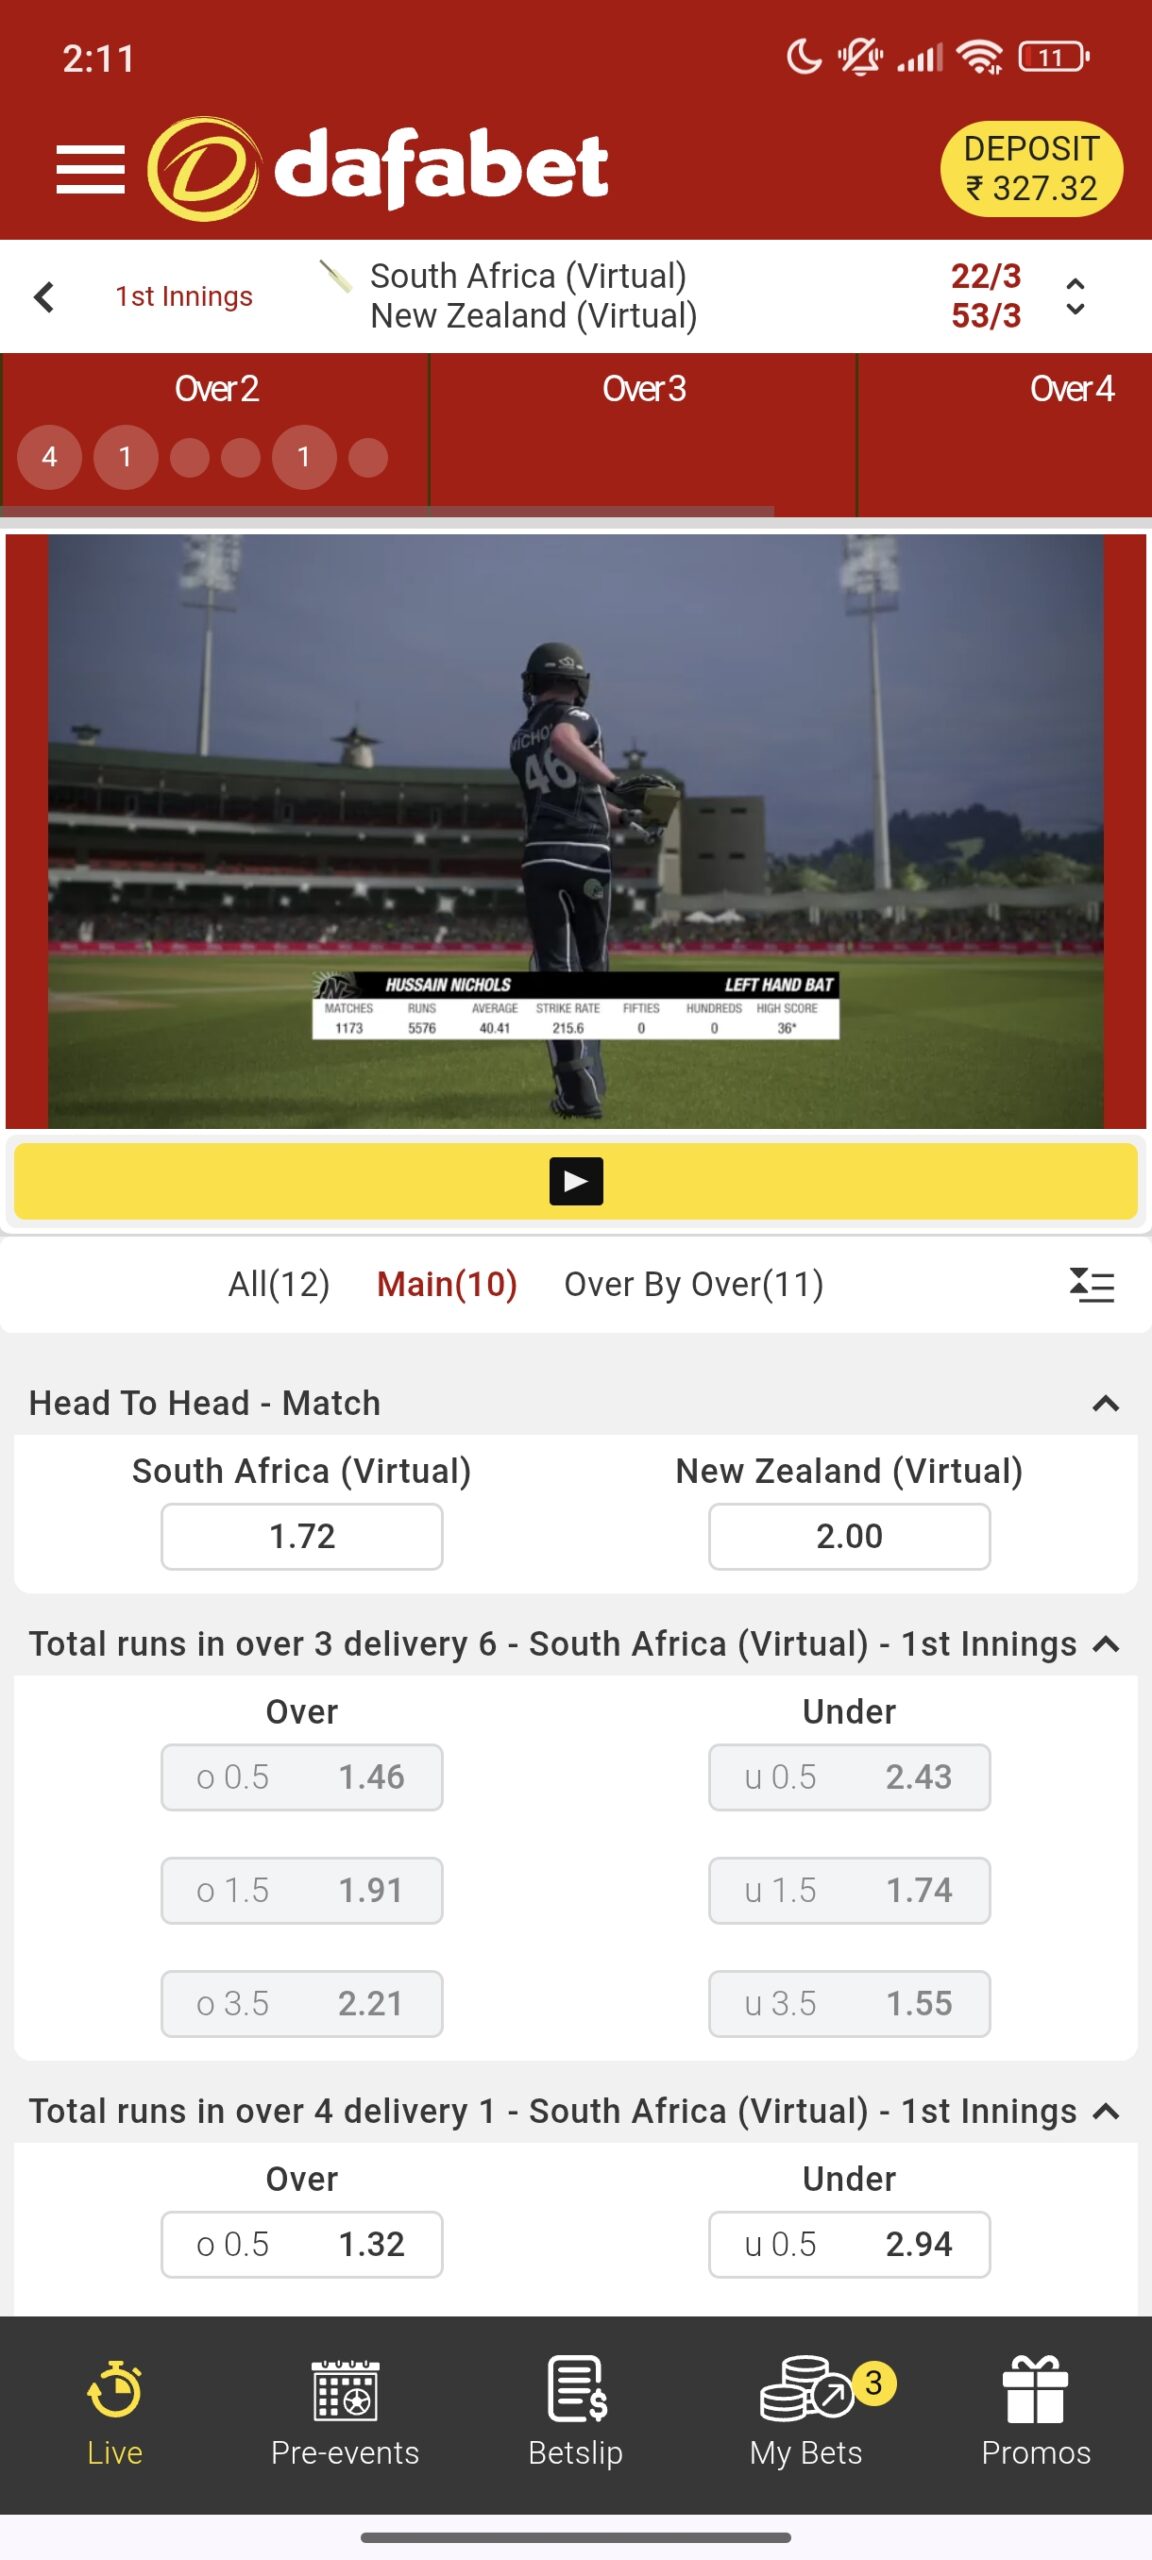Open the Live section icon
The image size is (1152, 2560).
[x=115, y=2390]
